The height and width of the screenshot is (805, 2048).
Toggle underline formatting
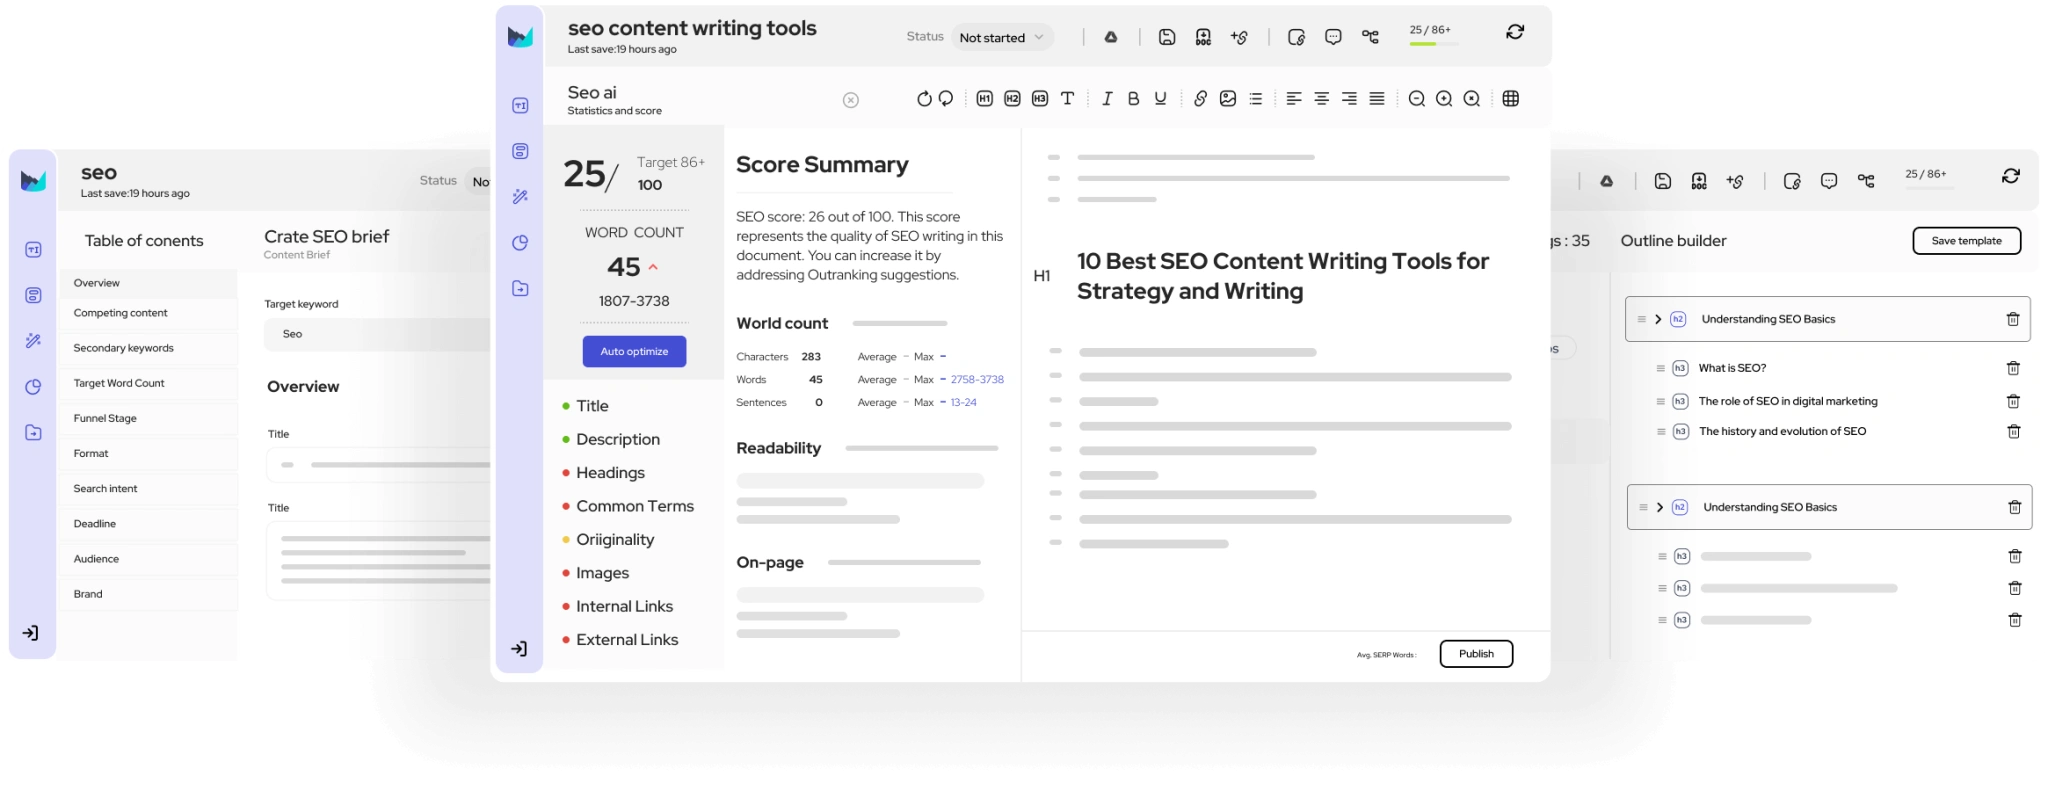point(1160,98)
